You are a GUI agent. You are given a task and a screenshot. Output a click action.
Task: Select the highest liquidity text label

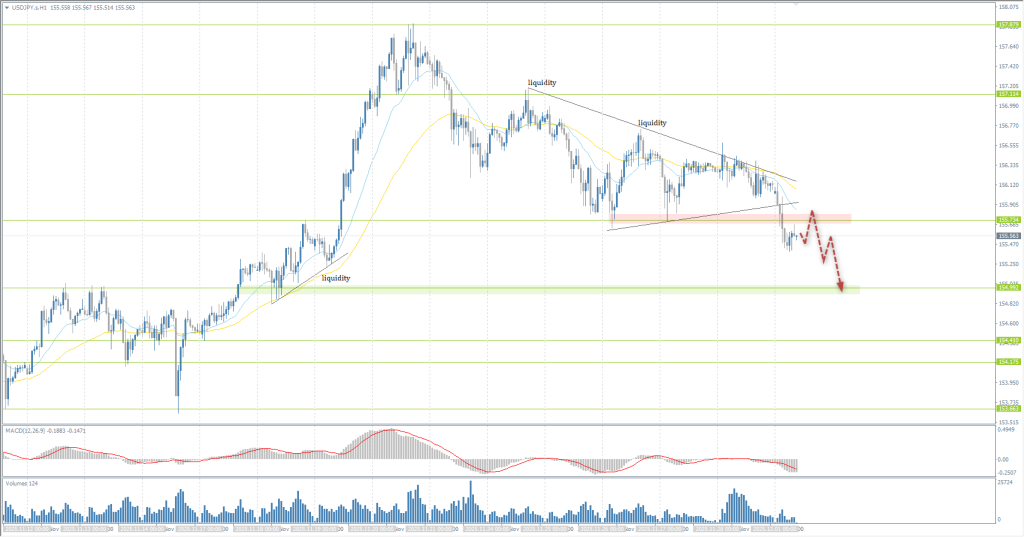point(542,82)
